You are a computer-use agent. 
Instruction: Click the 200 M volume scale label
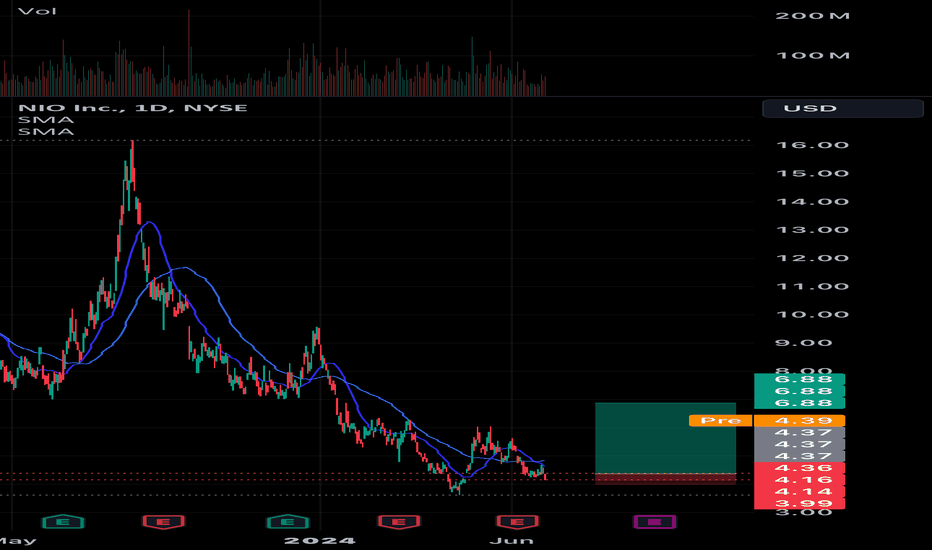tap(813, 16)
